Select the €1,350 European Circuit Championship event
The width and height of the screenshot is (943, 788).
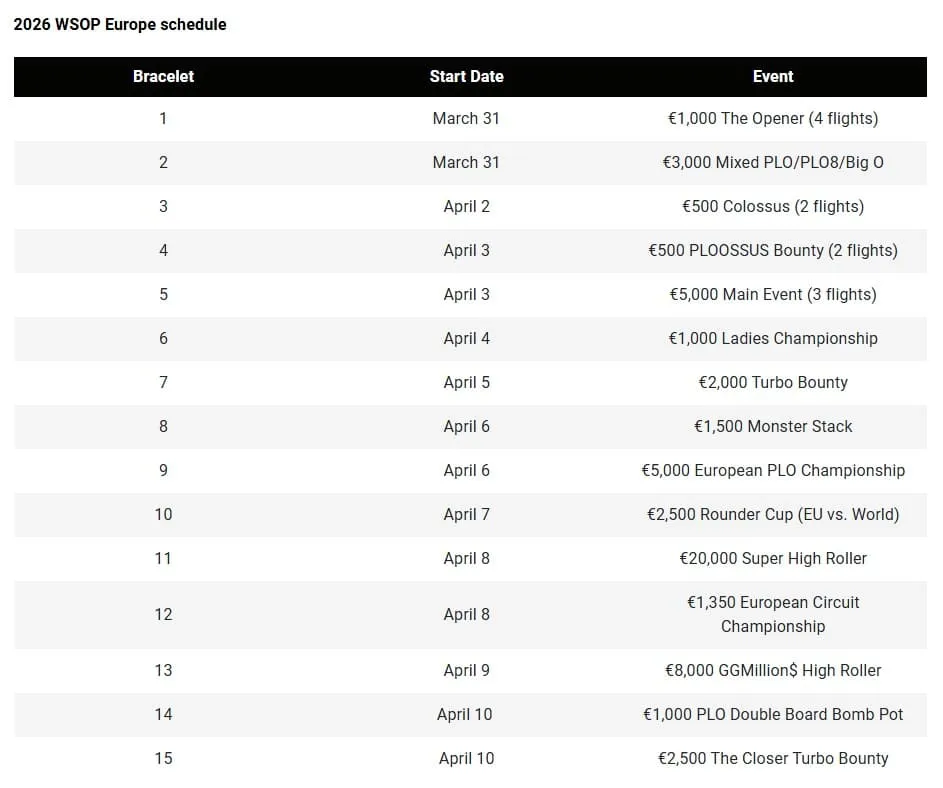pos(772,614)
